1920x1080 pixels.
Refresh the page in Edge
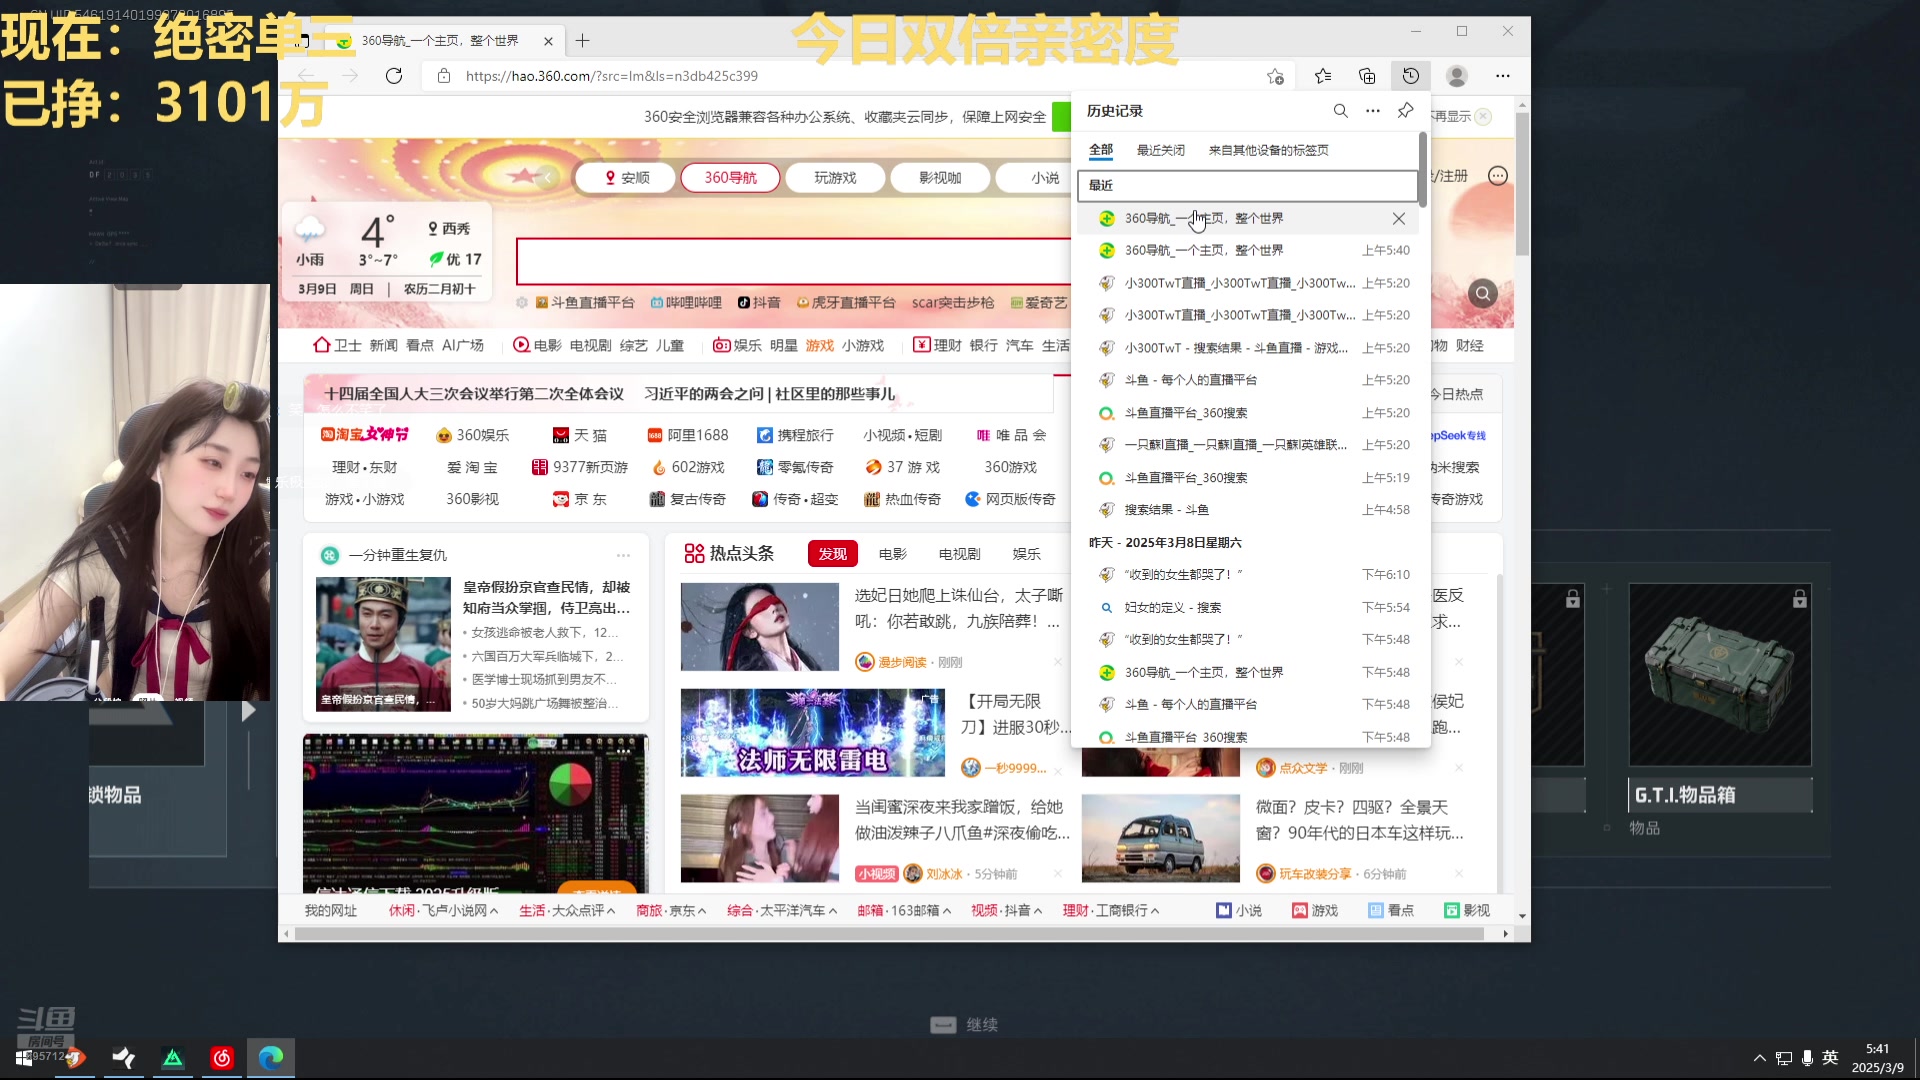(394, 76)
